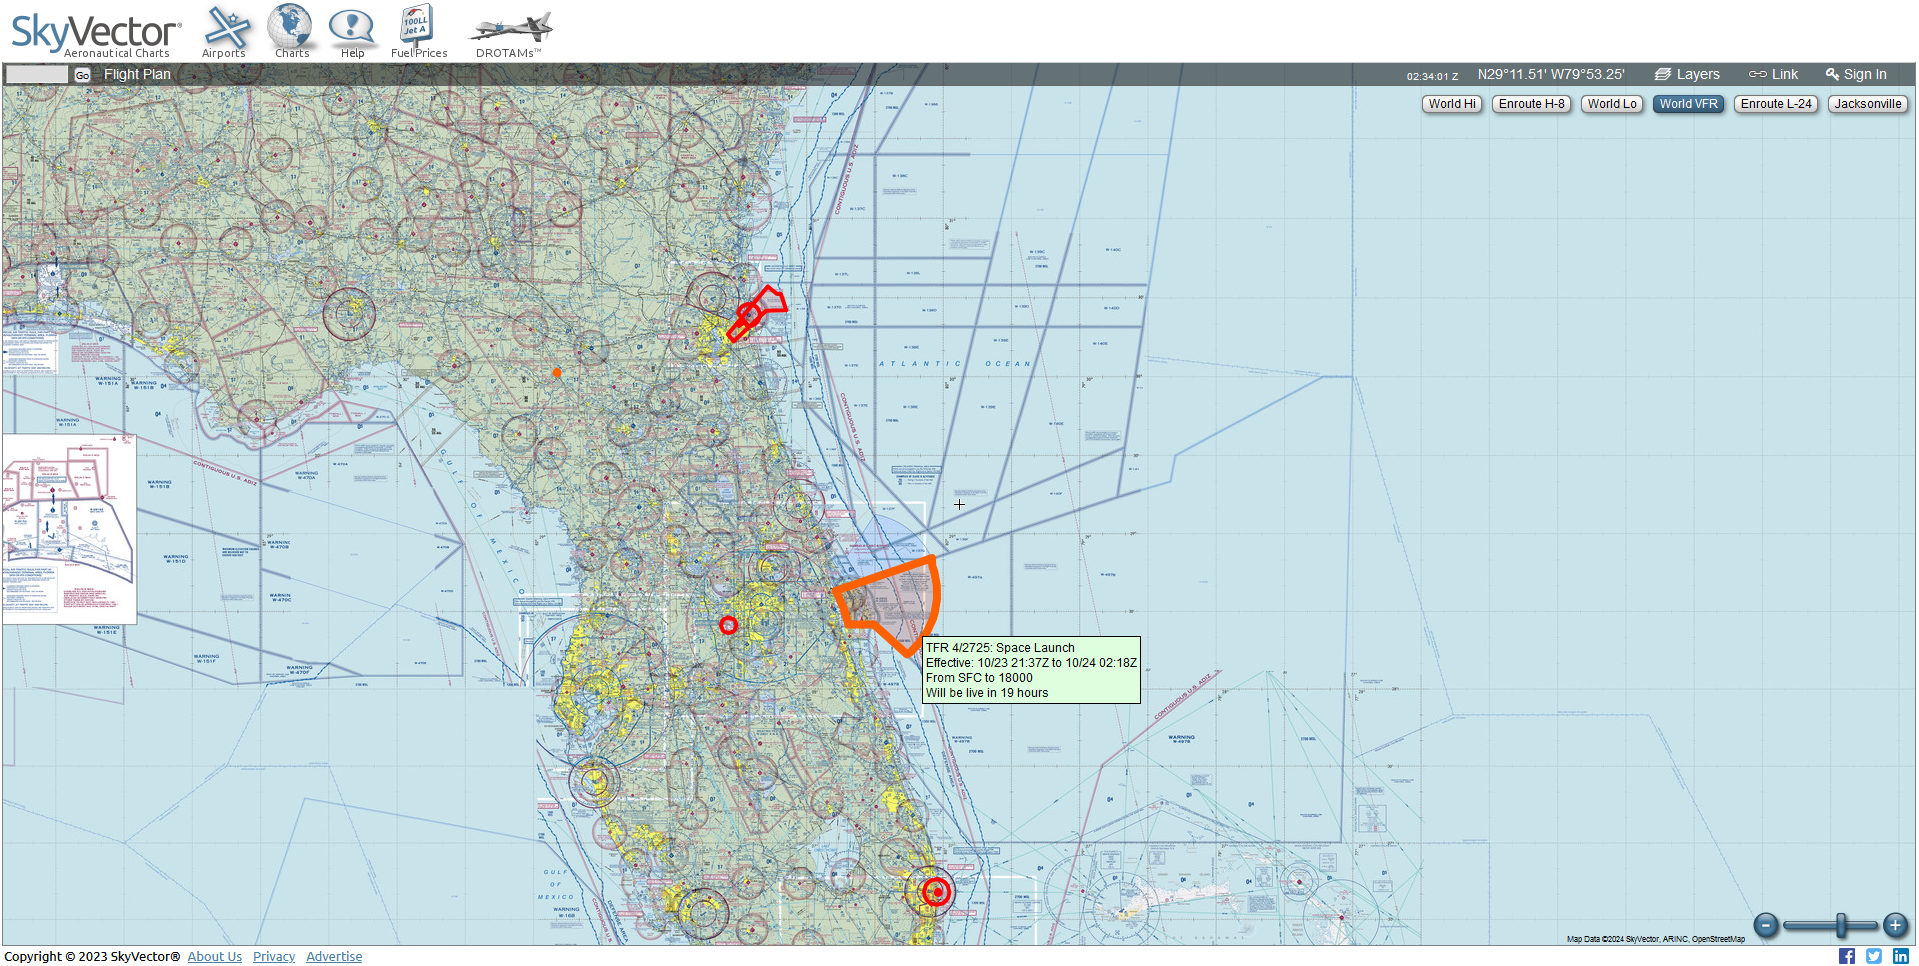Switch to World Lo chart
This screenshot has width=1919, height=966.
pos(1612,104)
